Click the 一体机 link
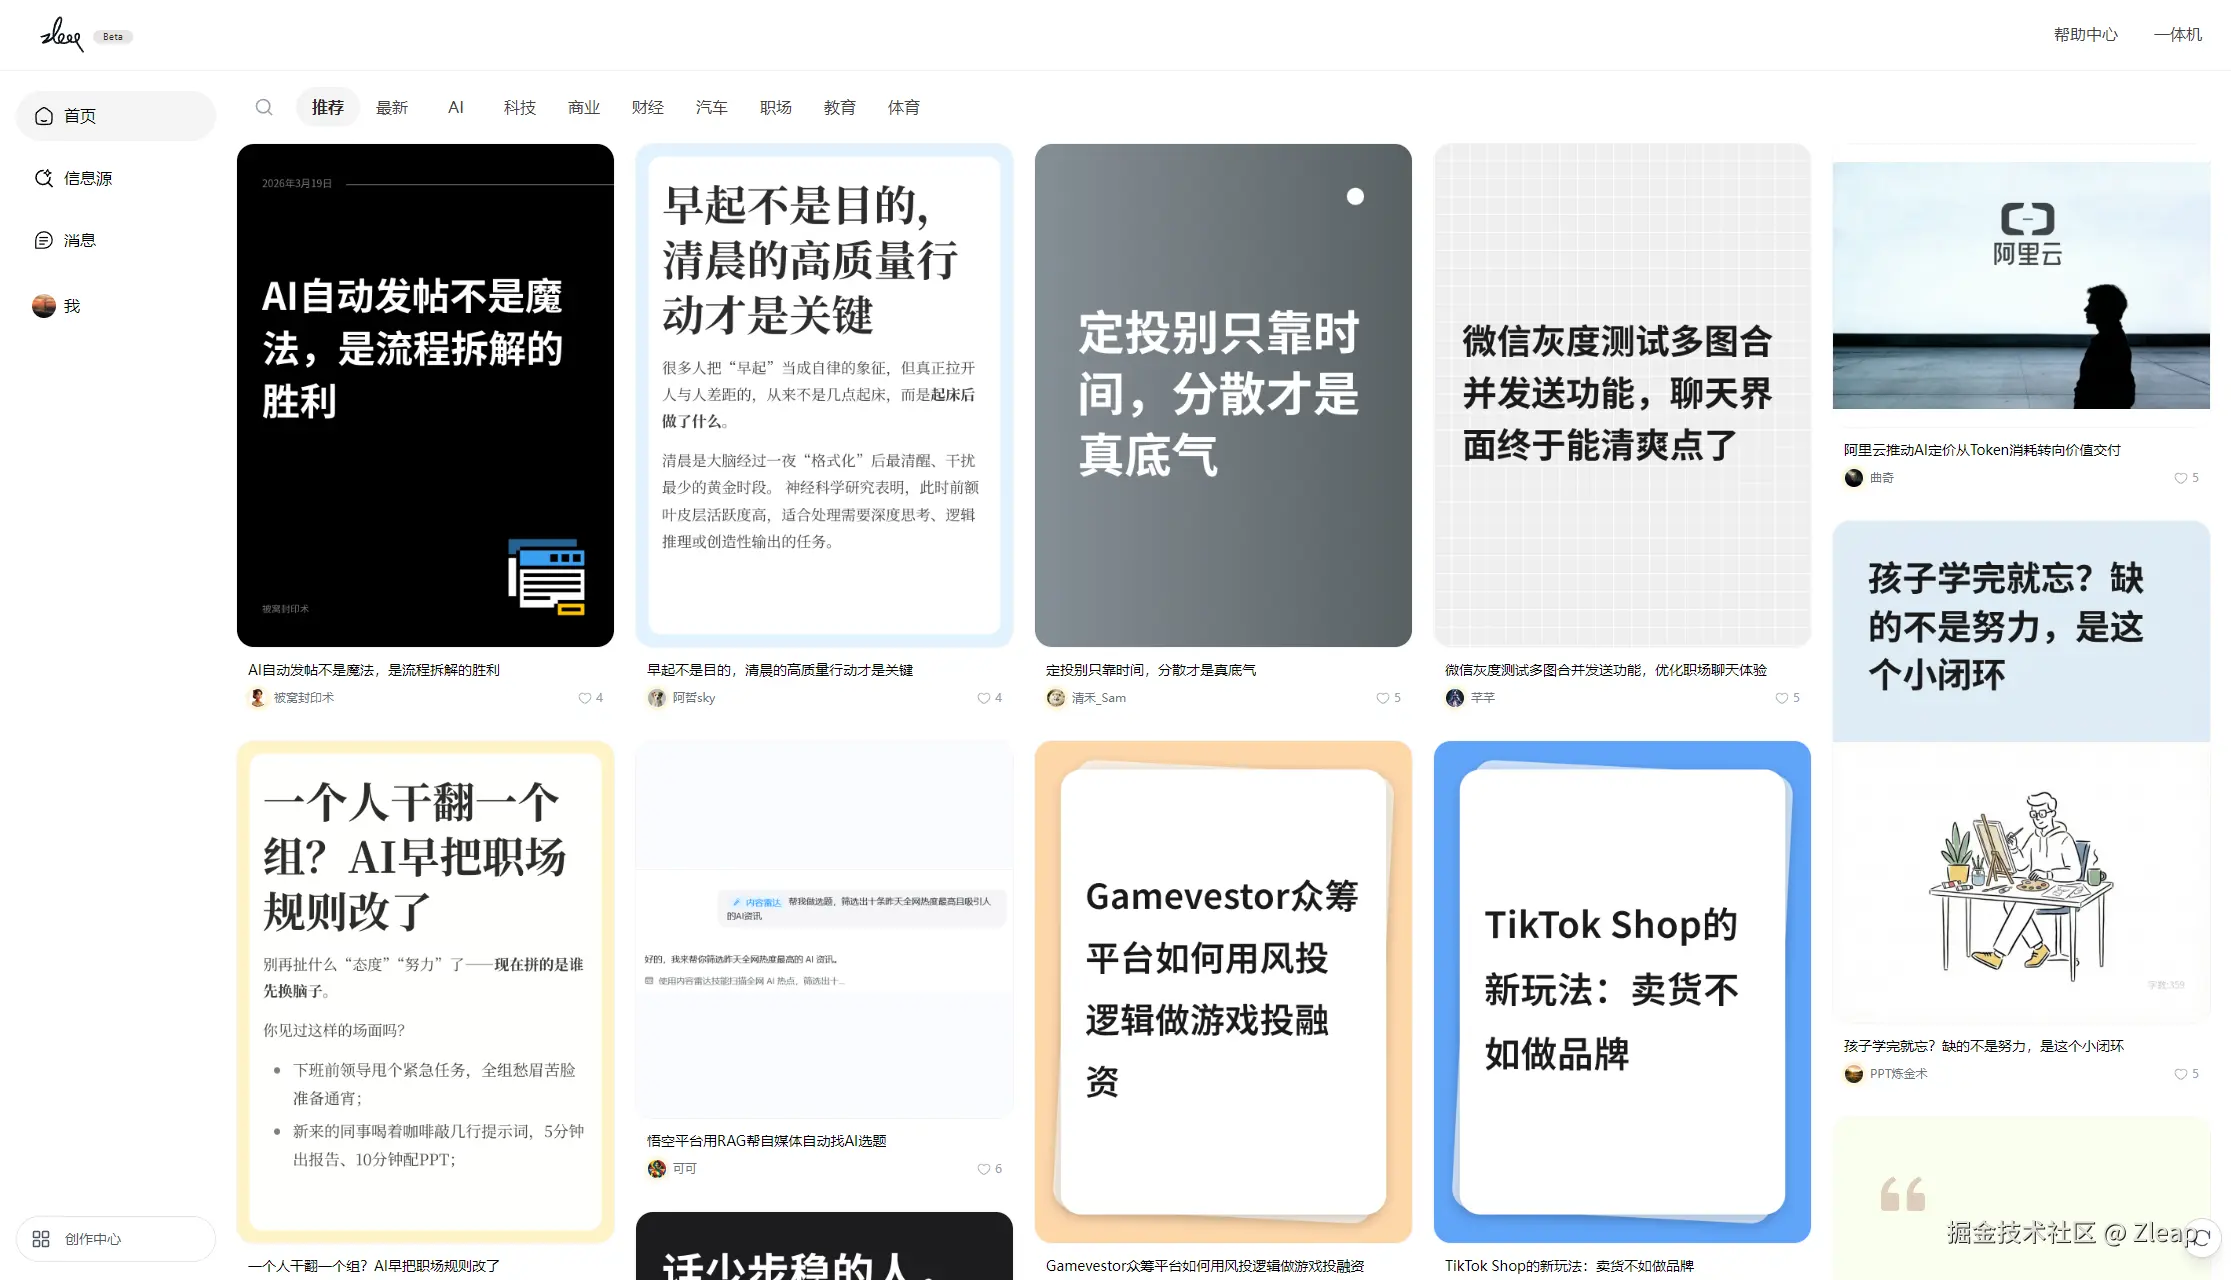Screen dimensions: 2231x1280 [x=2177, y=34]
